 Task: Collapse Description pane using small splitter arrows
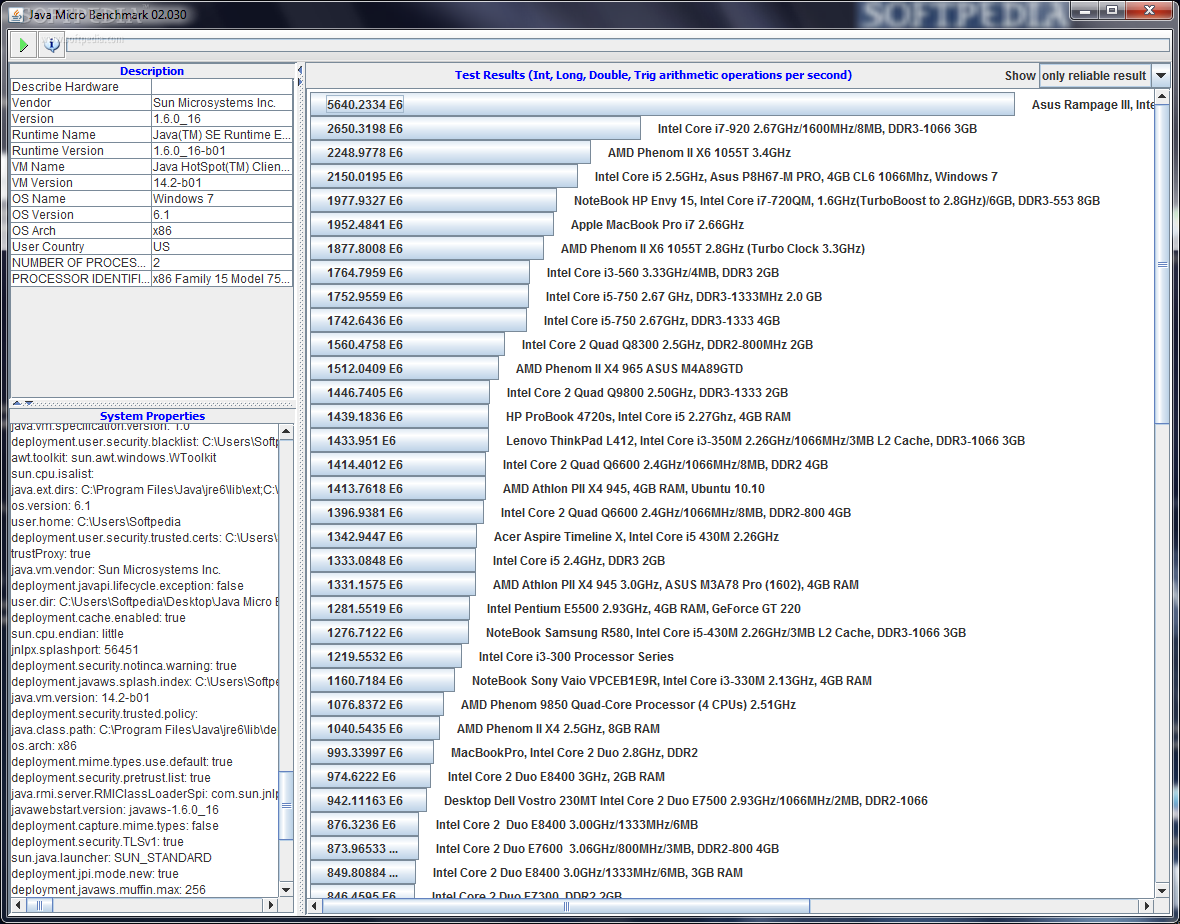coord(17,403)
